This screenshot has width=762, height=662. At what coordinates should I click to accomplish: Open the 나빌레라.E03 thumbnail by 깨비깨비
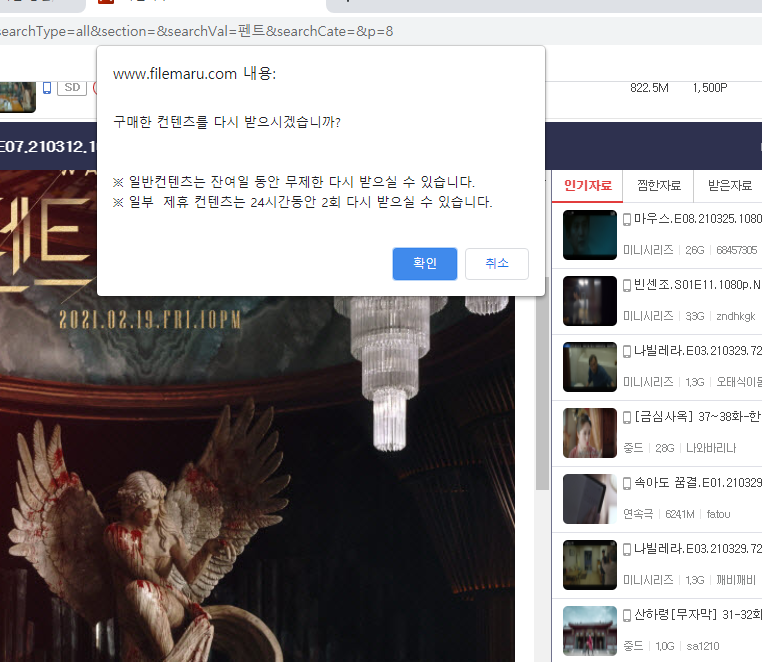(589, 565)
